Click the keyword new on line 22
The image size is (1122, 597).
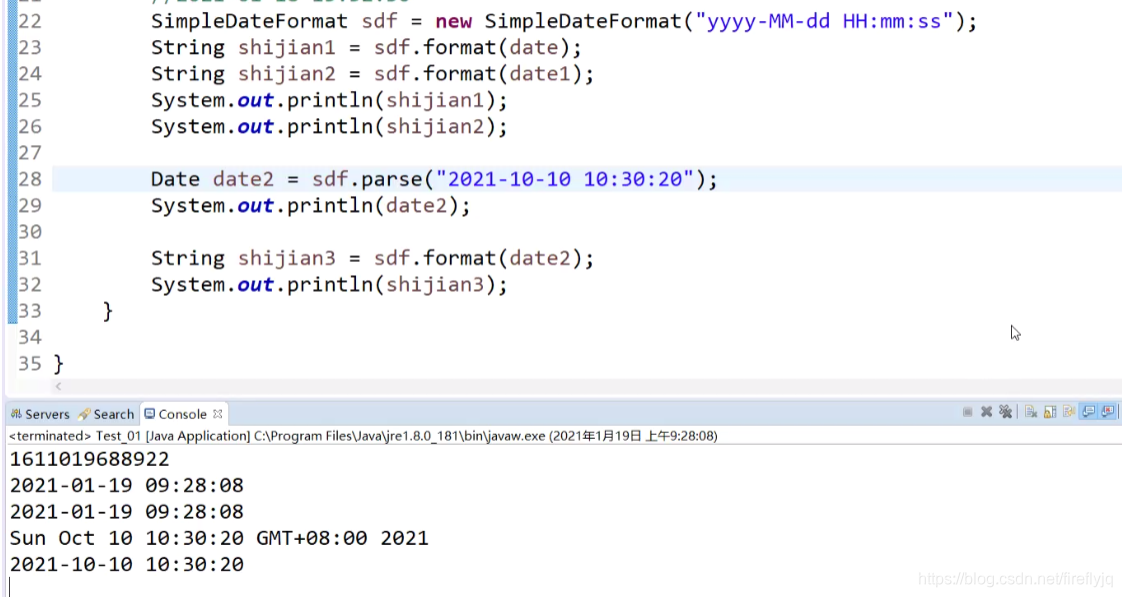tap(454, 21)
